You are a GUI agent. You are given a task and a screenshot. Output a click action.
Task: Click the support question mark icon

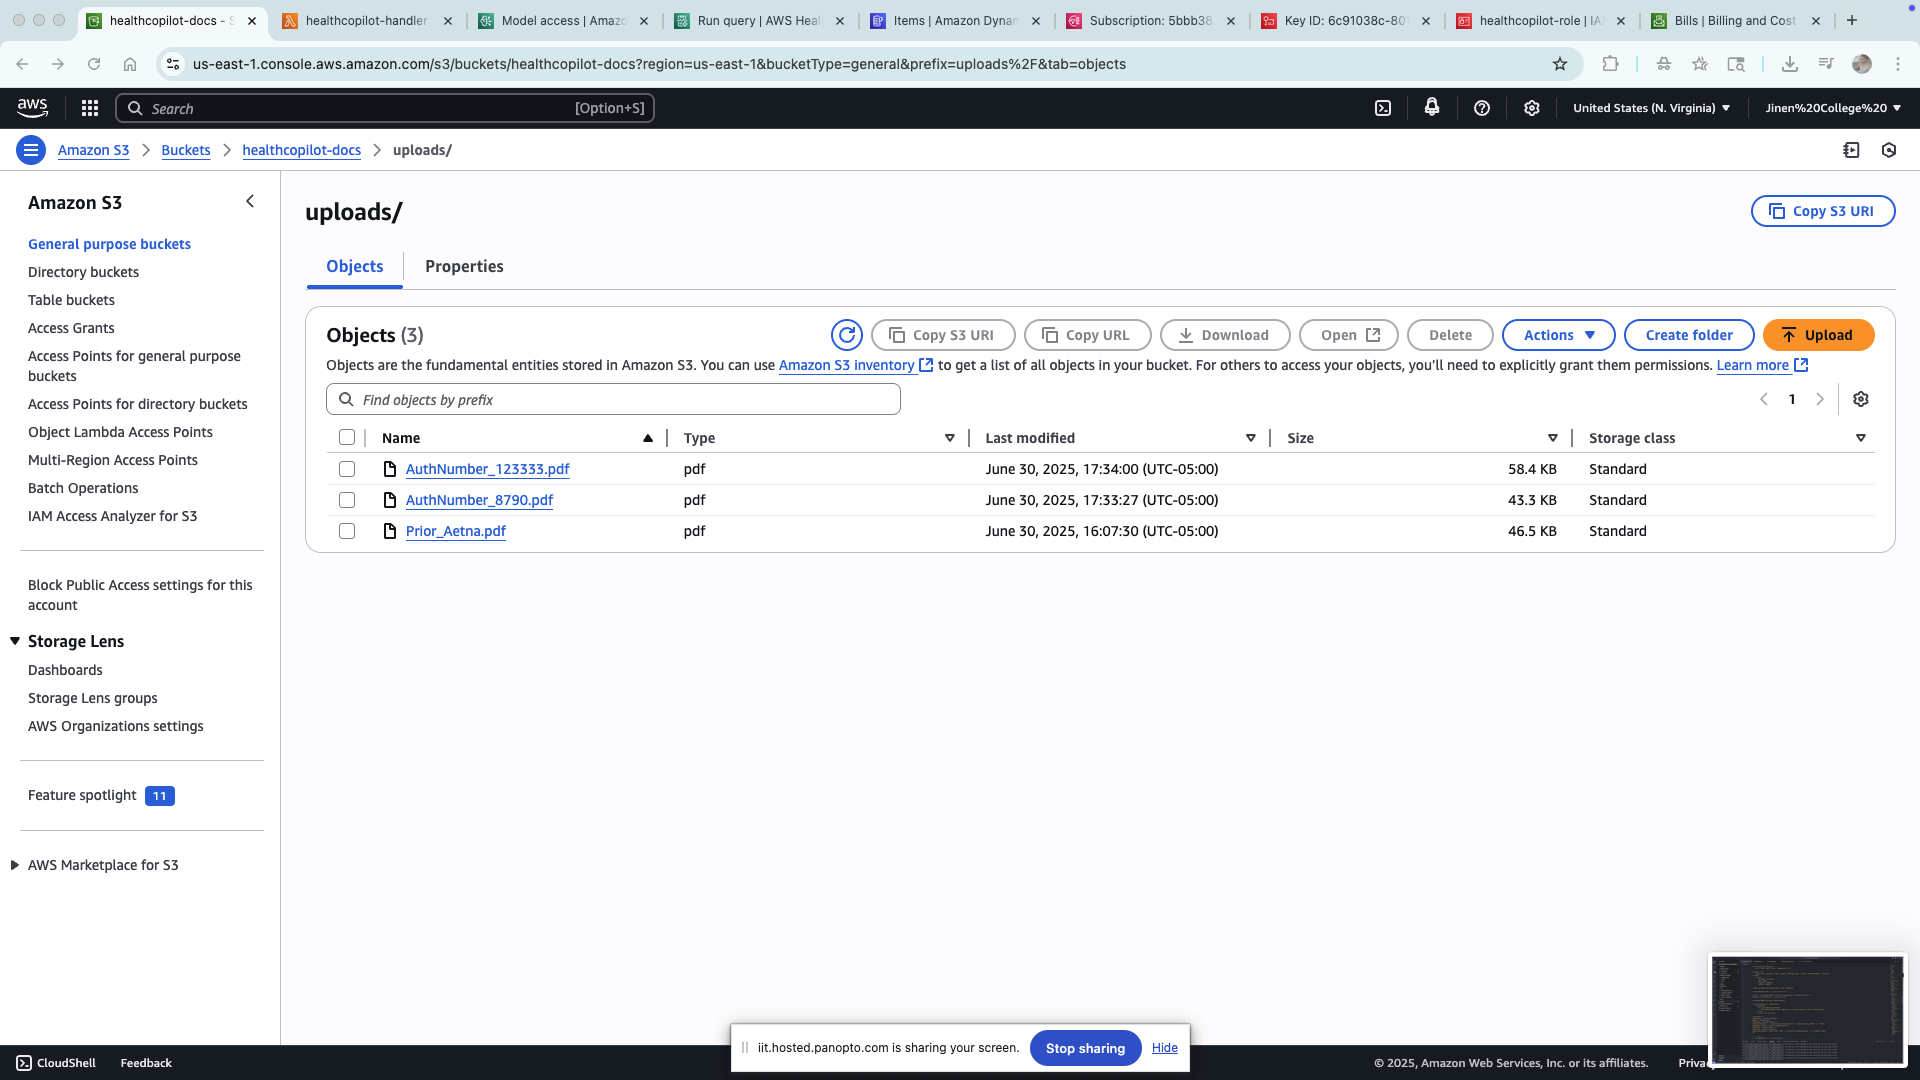[x=1482, y=108]
